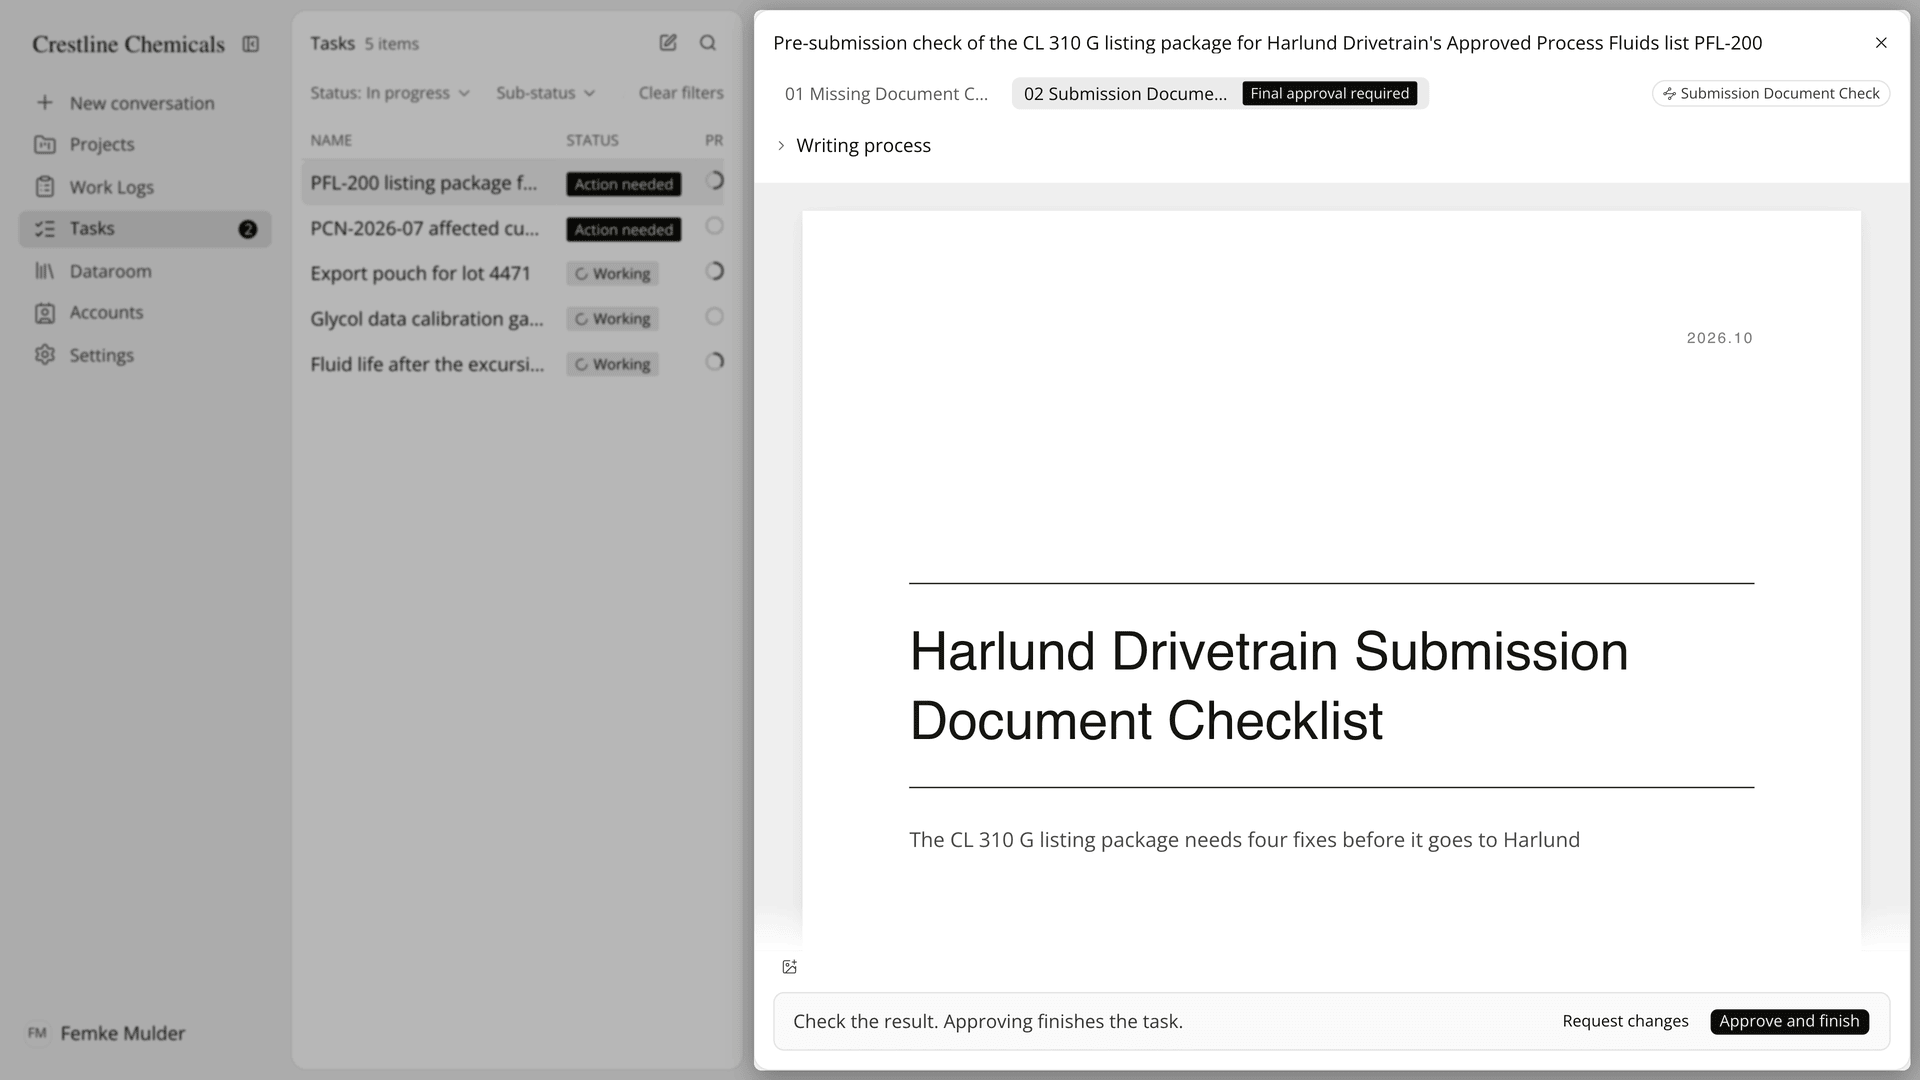Close the pre-submission check panel

1881,43
